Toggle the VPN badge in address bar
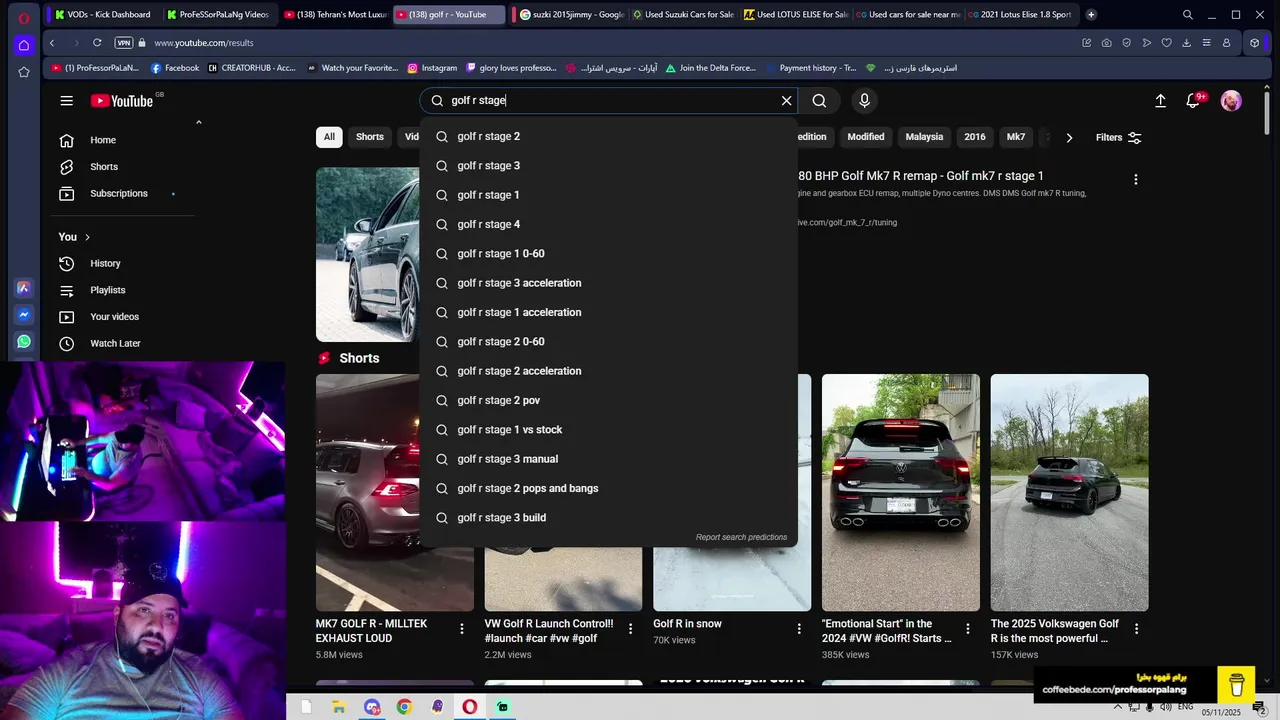Image resolution: width=1280 pixels, height=720 pixels. coord(124,43)
